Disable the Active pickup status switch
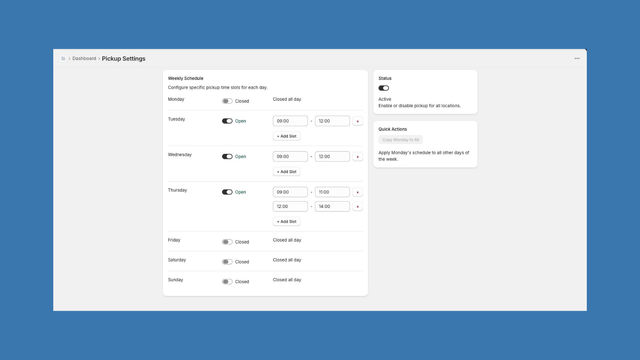Image resolution: width=640 pixels, height=360 pixels. pos(384,88)
